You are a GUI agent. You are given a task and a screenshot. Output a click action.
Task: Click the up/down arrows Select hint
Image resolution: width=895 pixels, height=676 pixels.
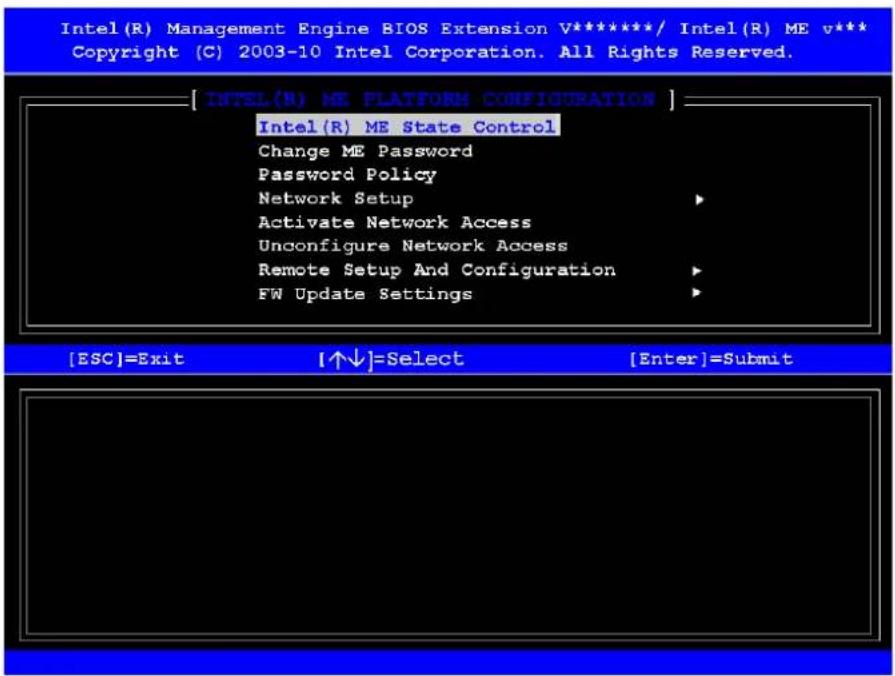click(x=391, y=359)
